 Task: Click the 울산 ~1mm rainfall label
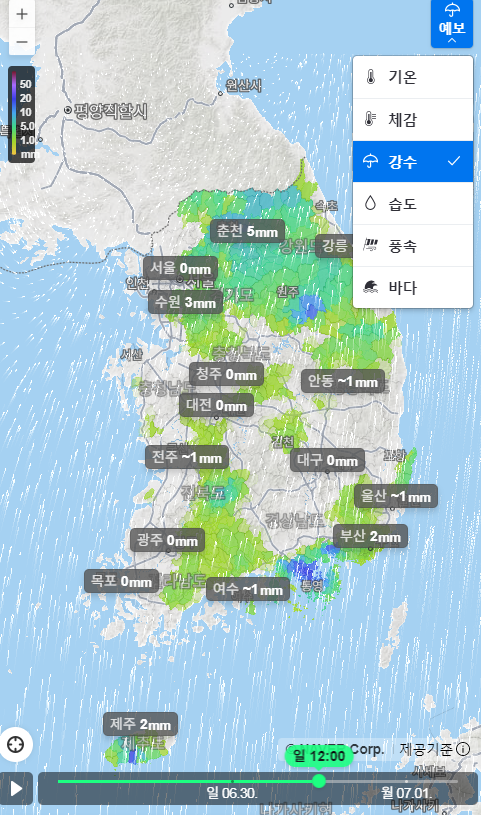coord(396,496)
